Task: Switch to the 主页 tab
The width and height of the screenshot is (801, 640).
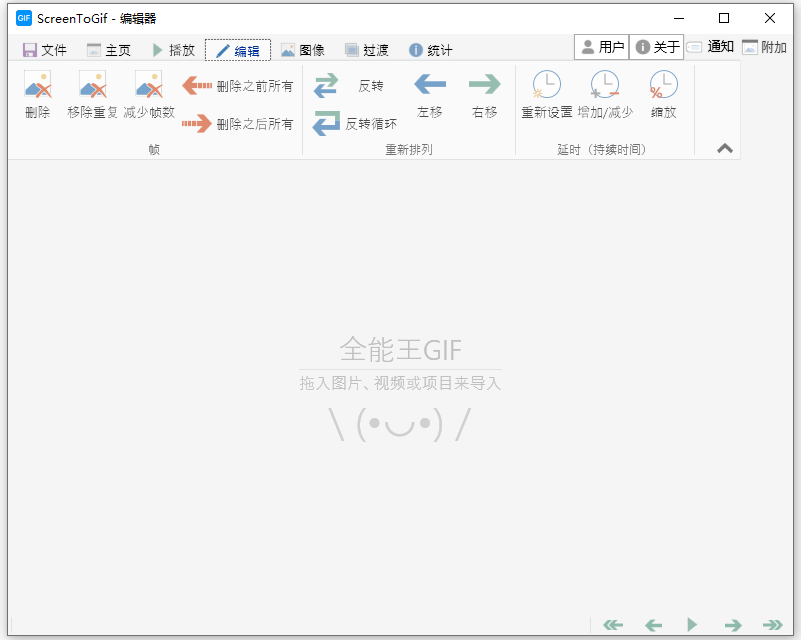Action: (109, 50)
